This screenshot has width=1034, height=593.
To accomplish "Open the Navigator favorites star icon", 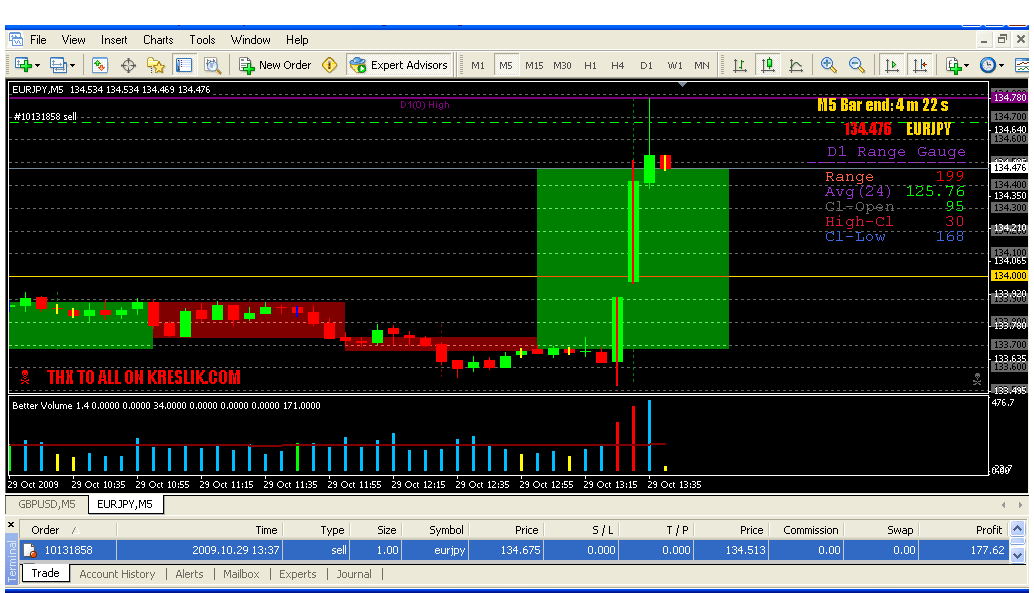I will pyautogui.click(x=156, y=65).
